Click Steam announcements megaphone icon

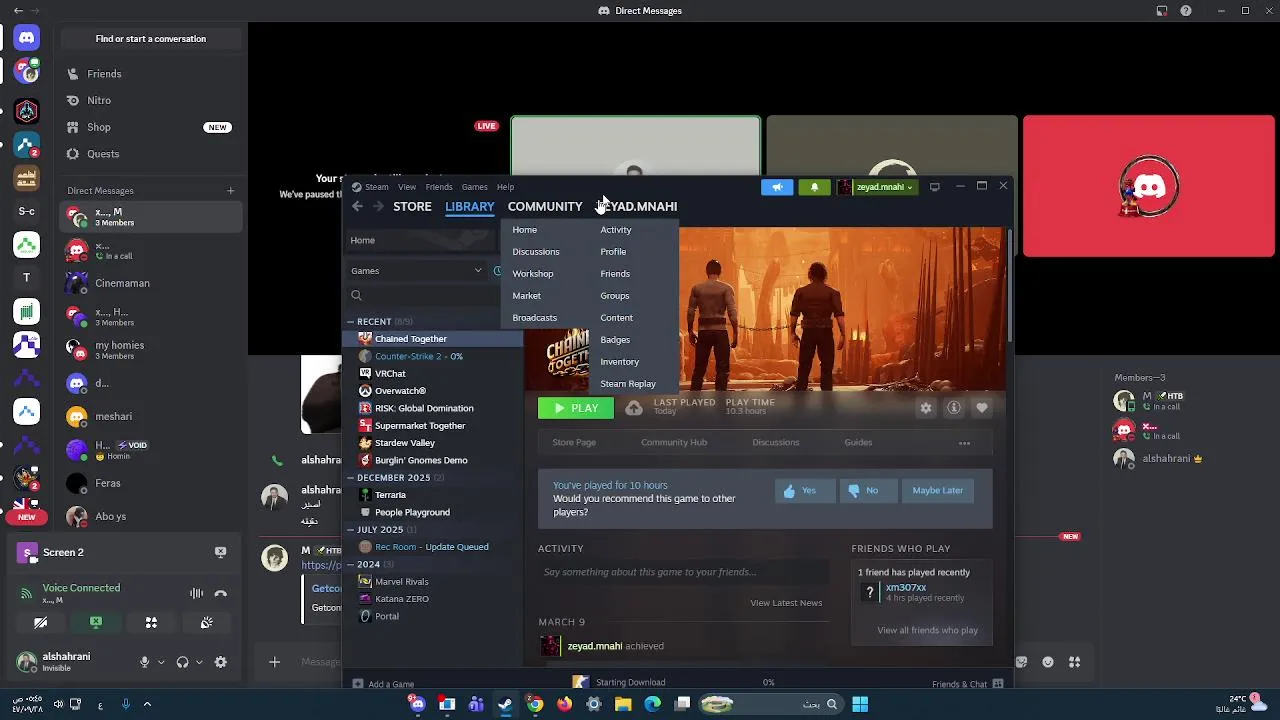pos(777,187)
